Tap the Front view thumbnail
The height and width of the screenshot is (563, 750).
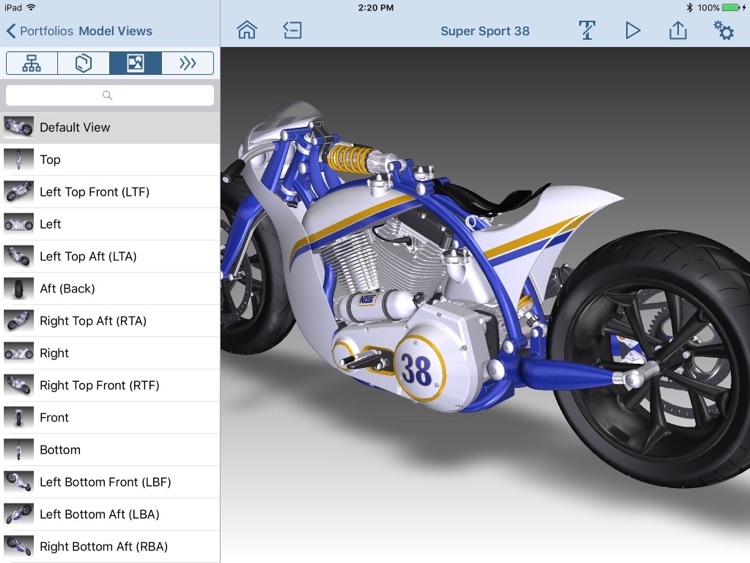(x=19, y=417)
